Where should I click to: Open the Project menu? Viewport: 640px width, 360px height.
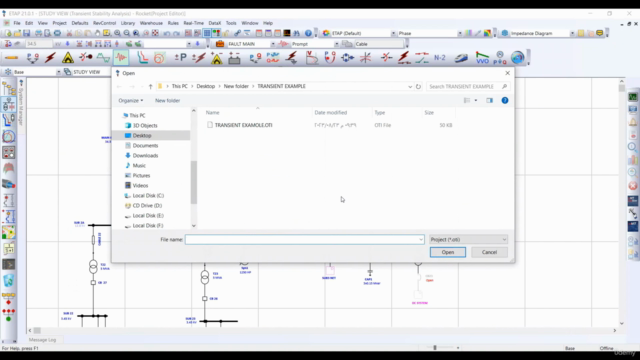(x=59, y=23)
